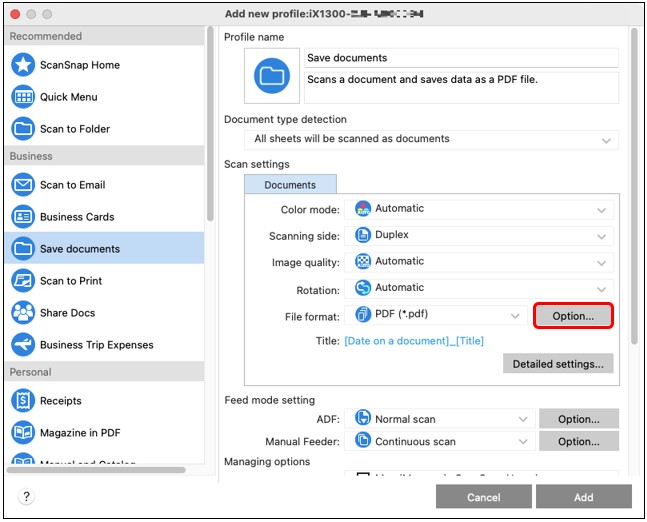Screen dimensions: 647x522
Task: Select the Share Docs people icon
Action: pyautogui.click(x=23, y=313)
